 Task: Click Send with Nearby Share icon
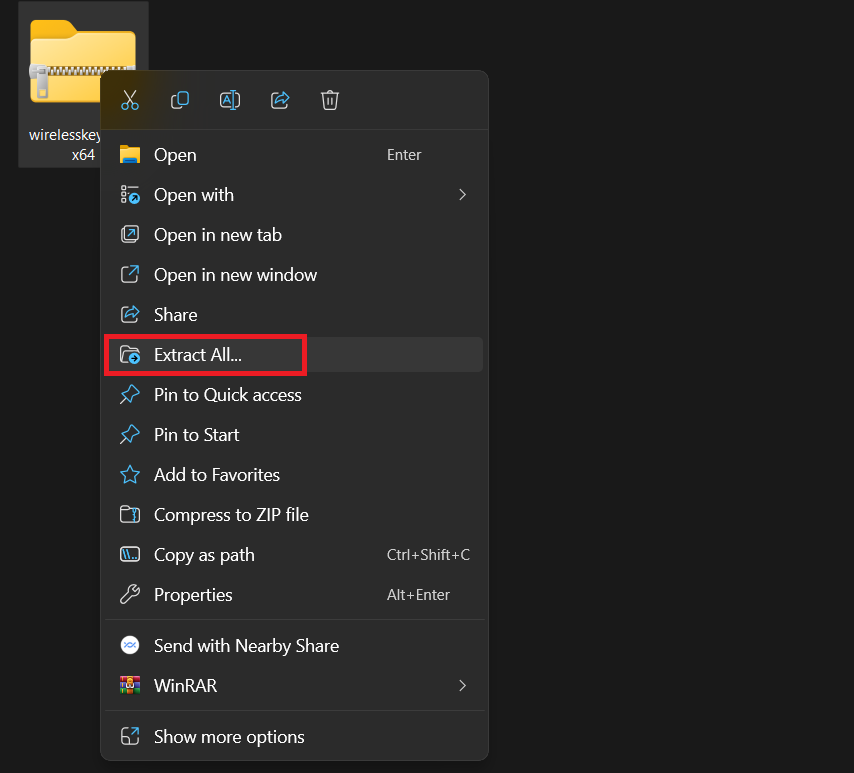[x=130, y=646]
